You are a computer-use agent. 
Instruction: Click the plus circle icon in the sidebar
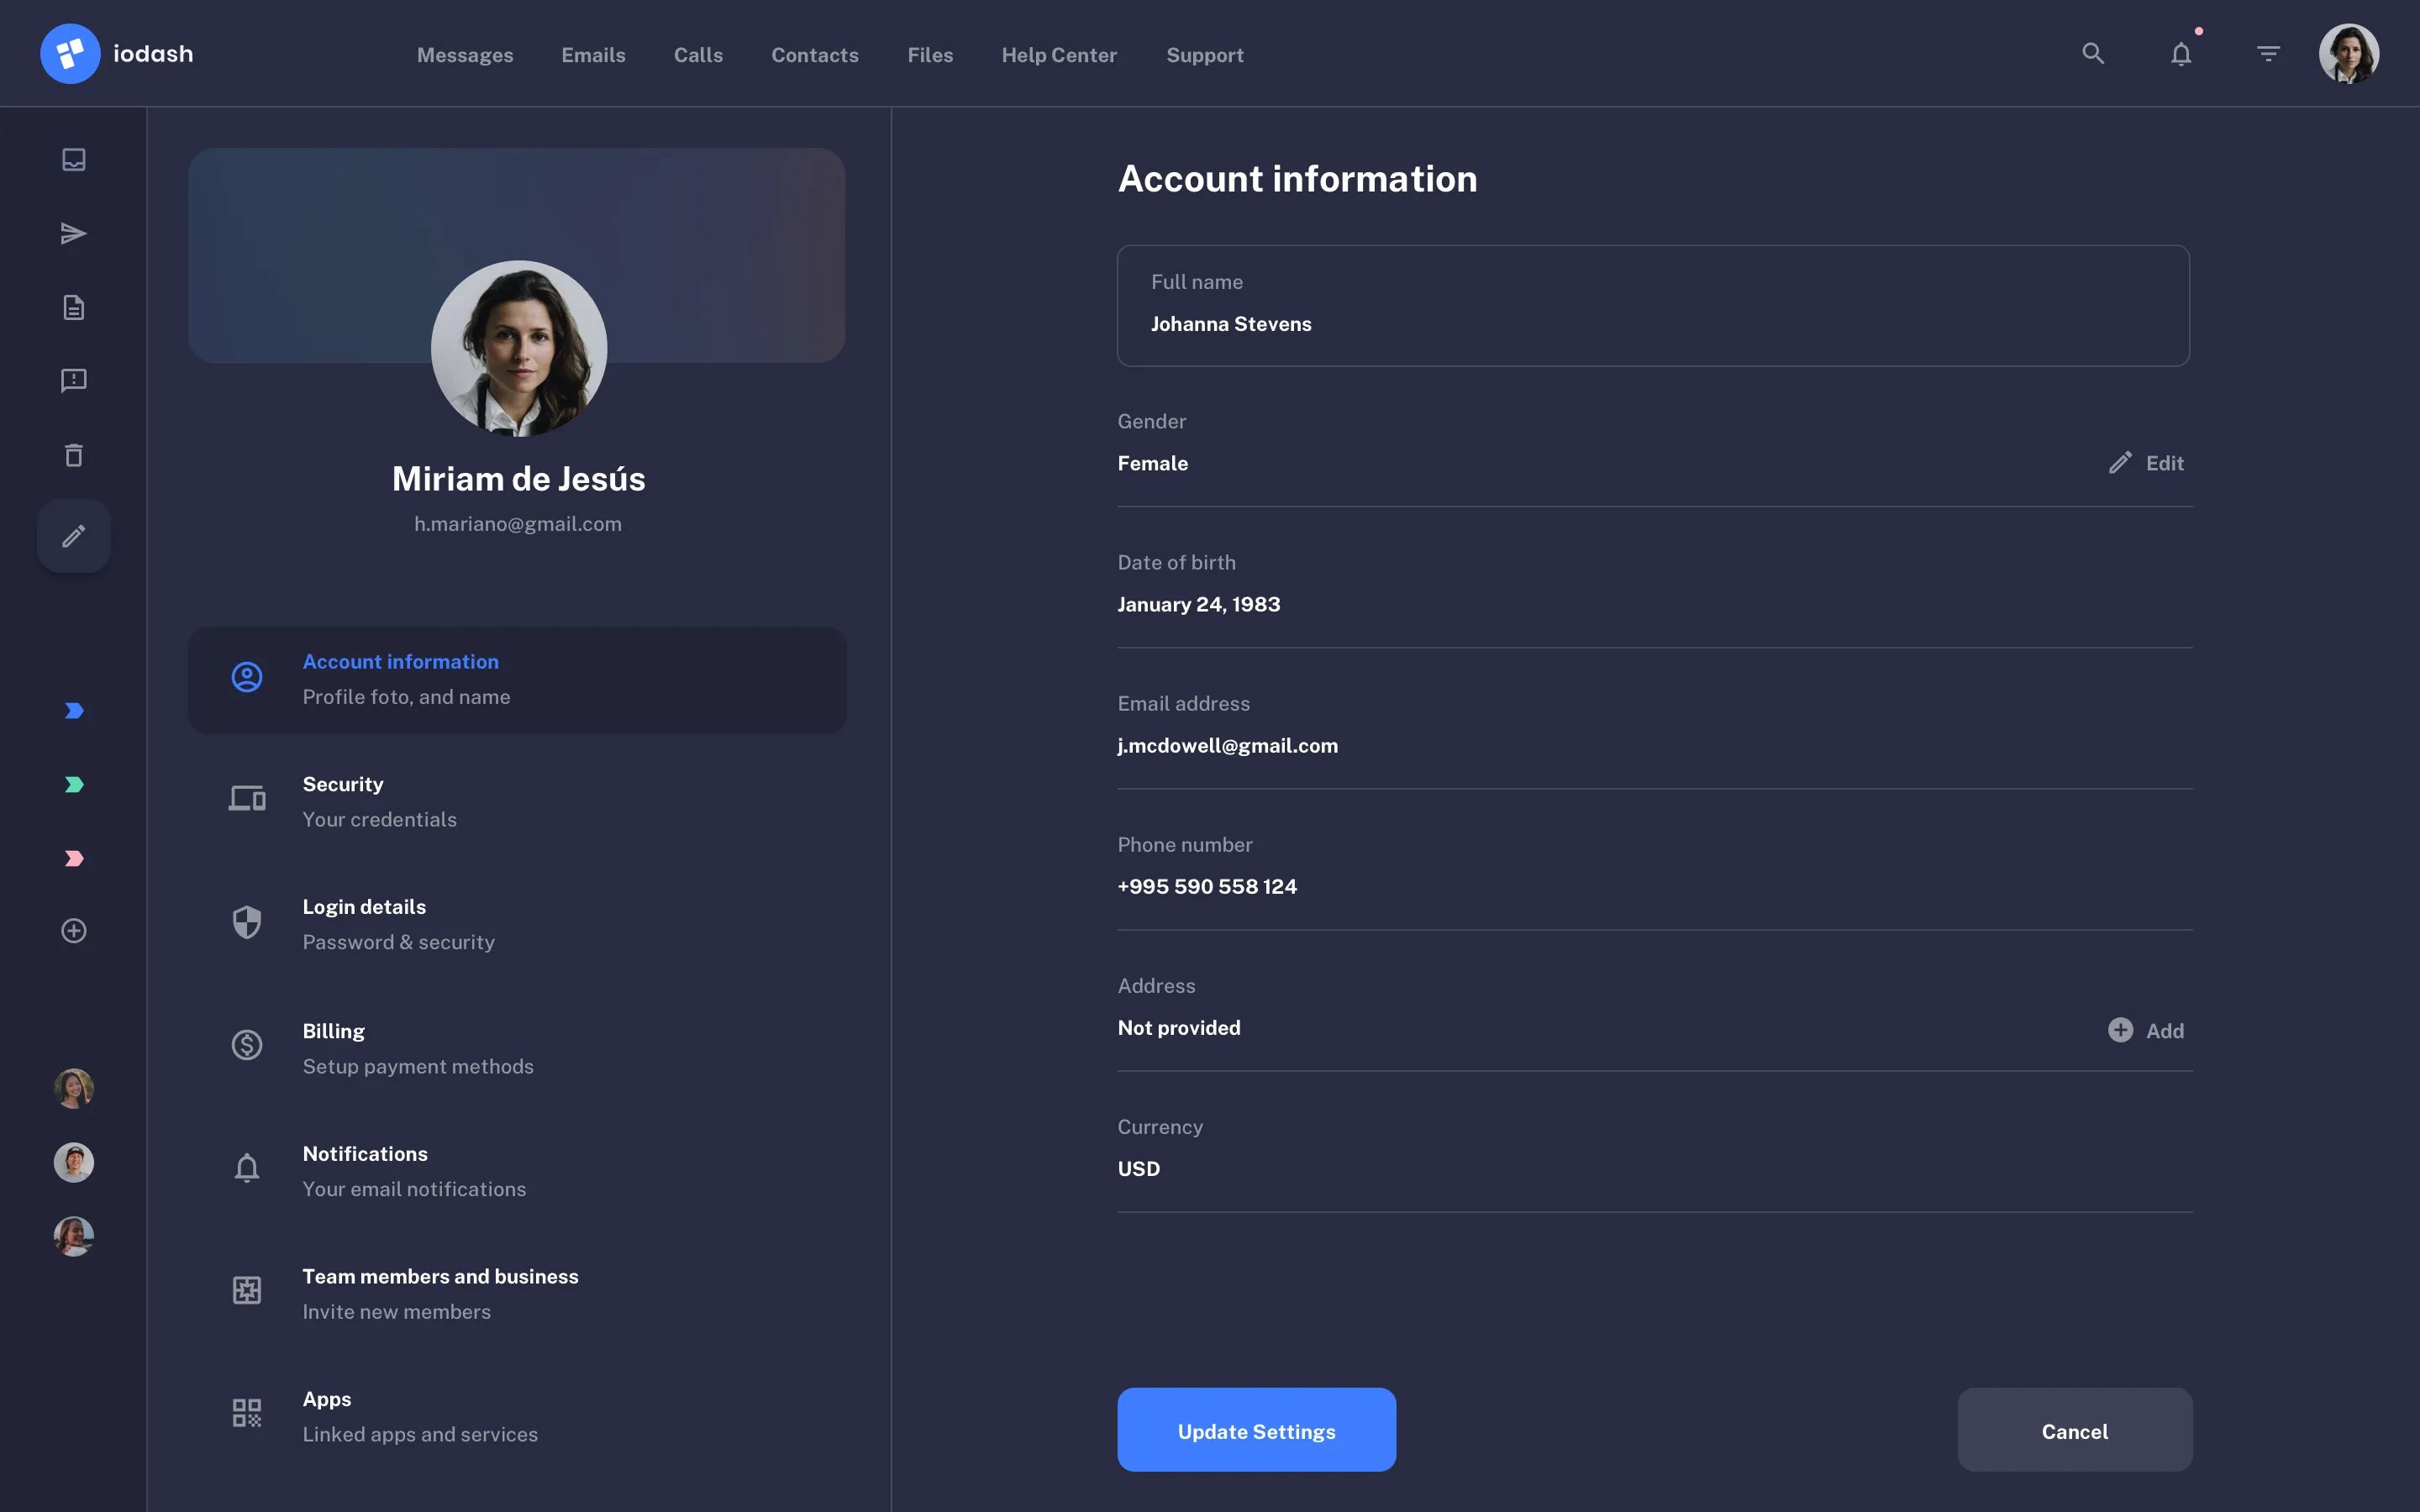pyautogui.click(x=73, y=930)
